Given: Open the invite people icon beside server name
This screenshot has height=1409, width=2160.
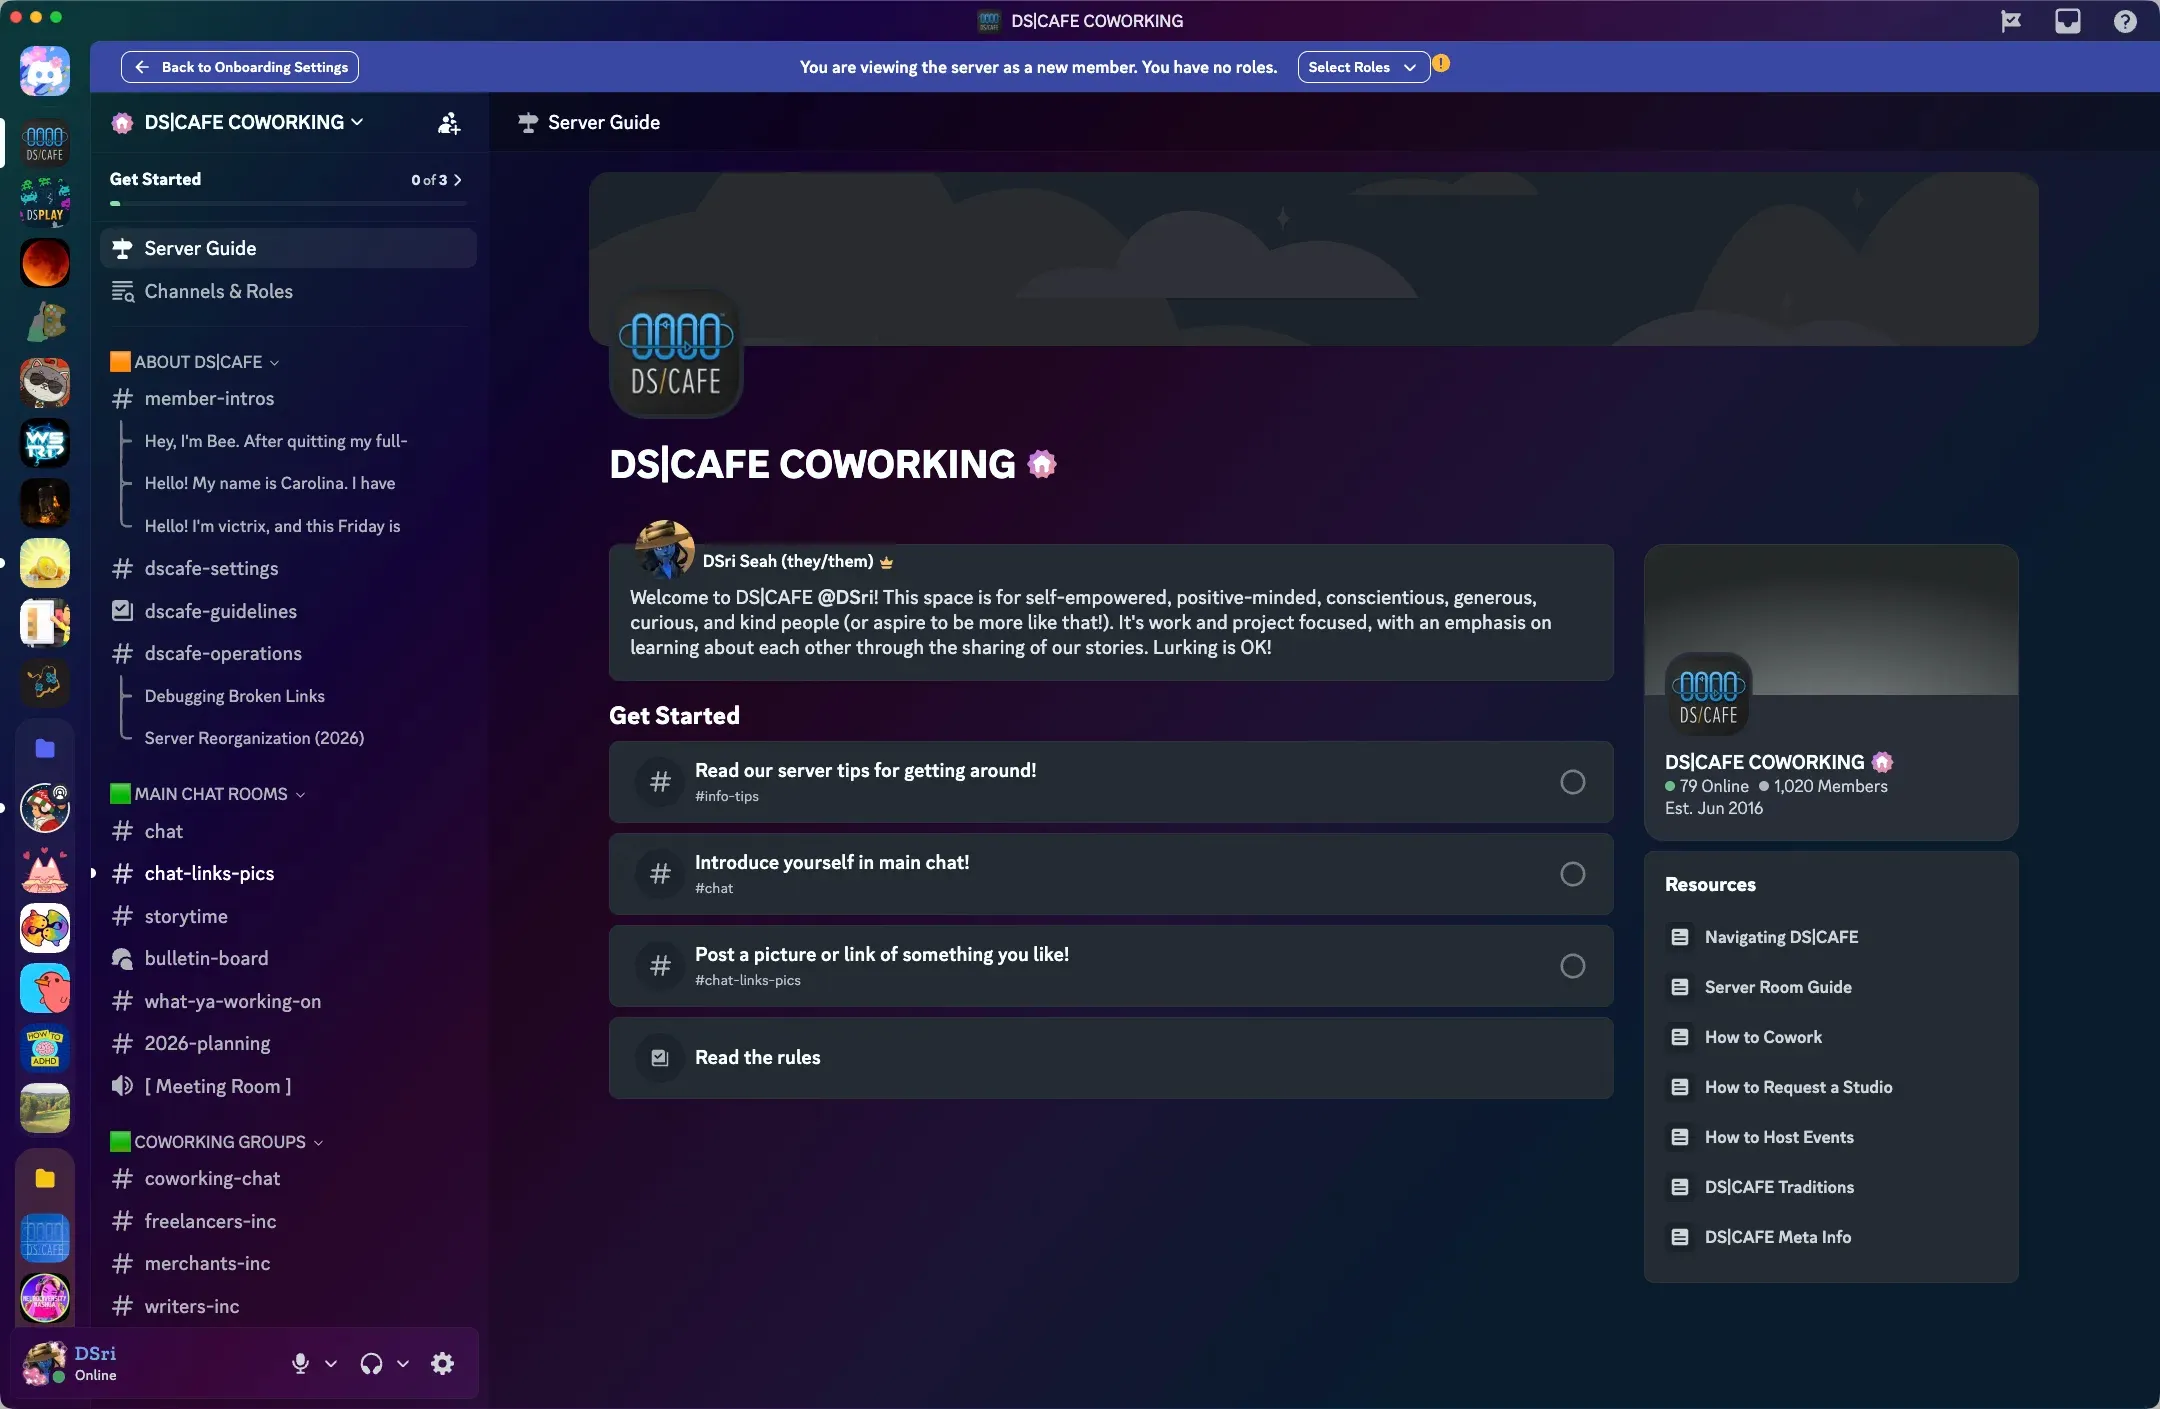Looking at the screenshot, I should 448,122.
